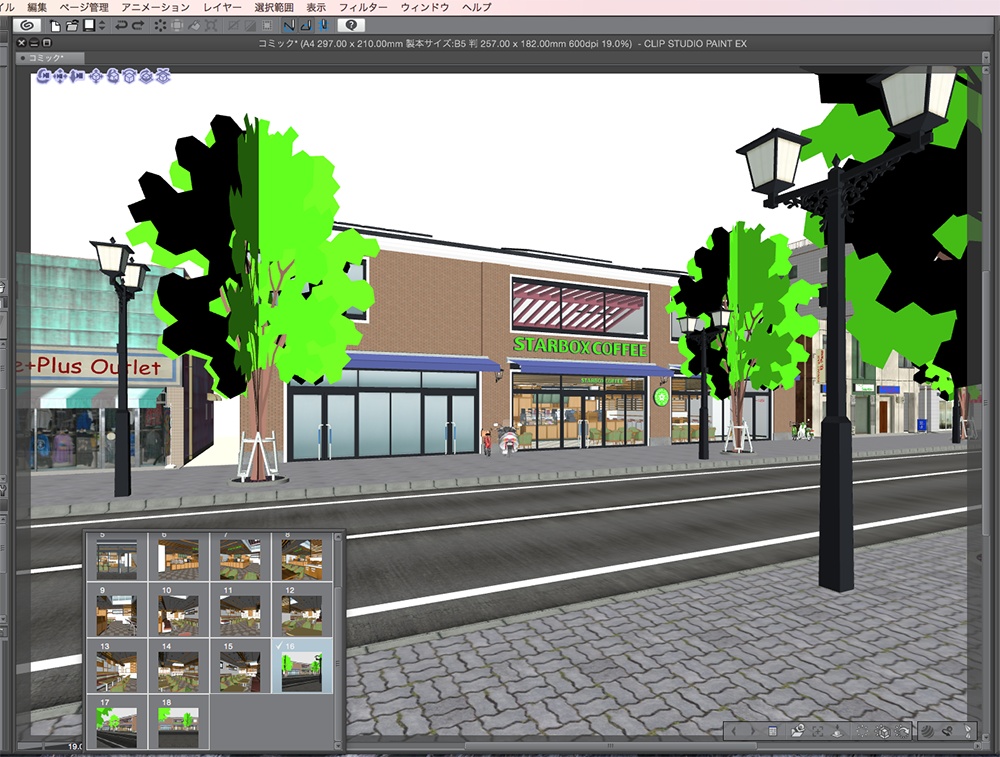The width and height of the screenshot is (1000, 757).
Task: Select sixth 3D manipulator icon
Action: [129, 77]
